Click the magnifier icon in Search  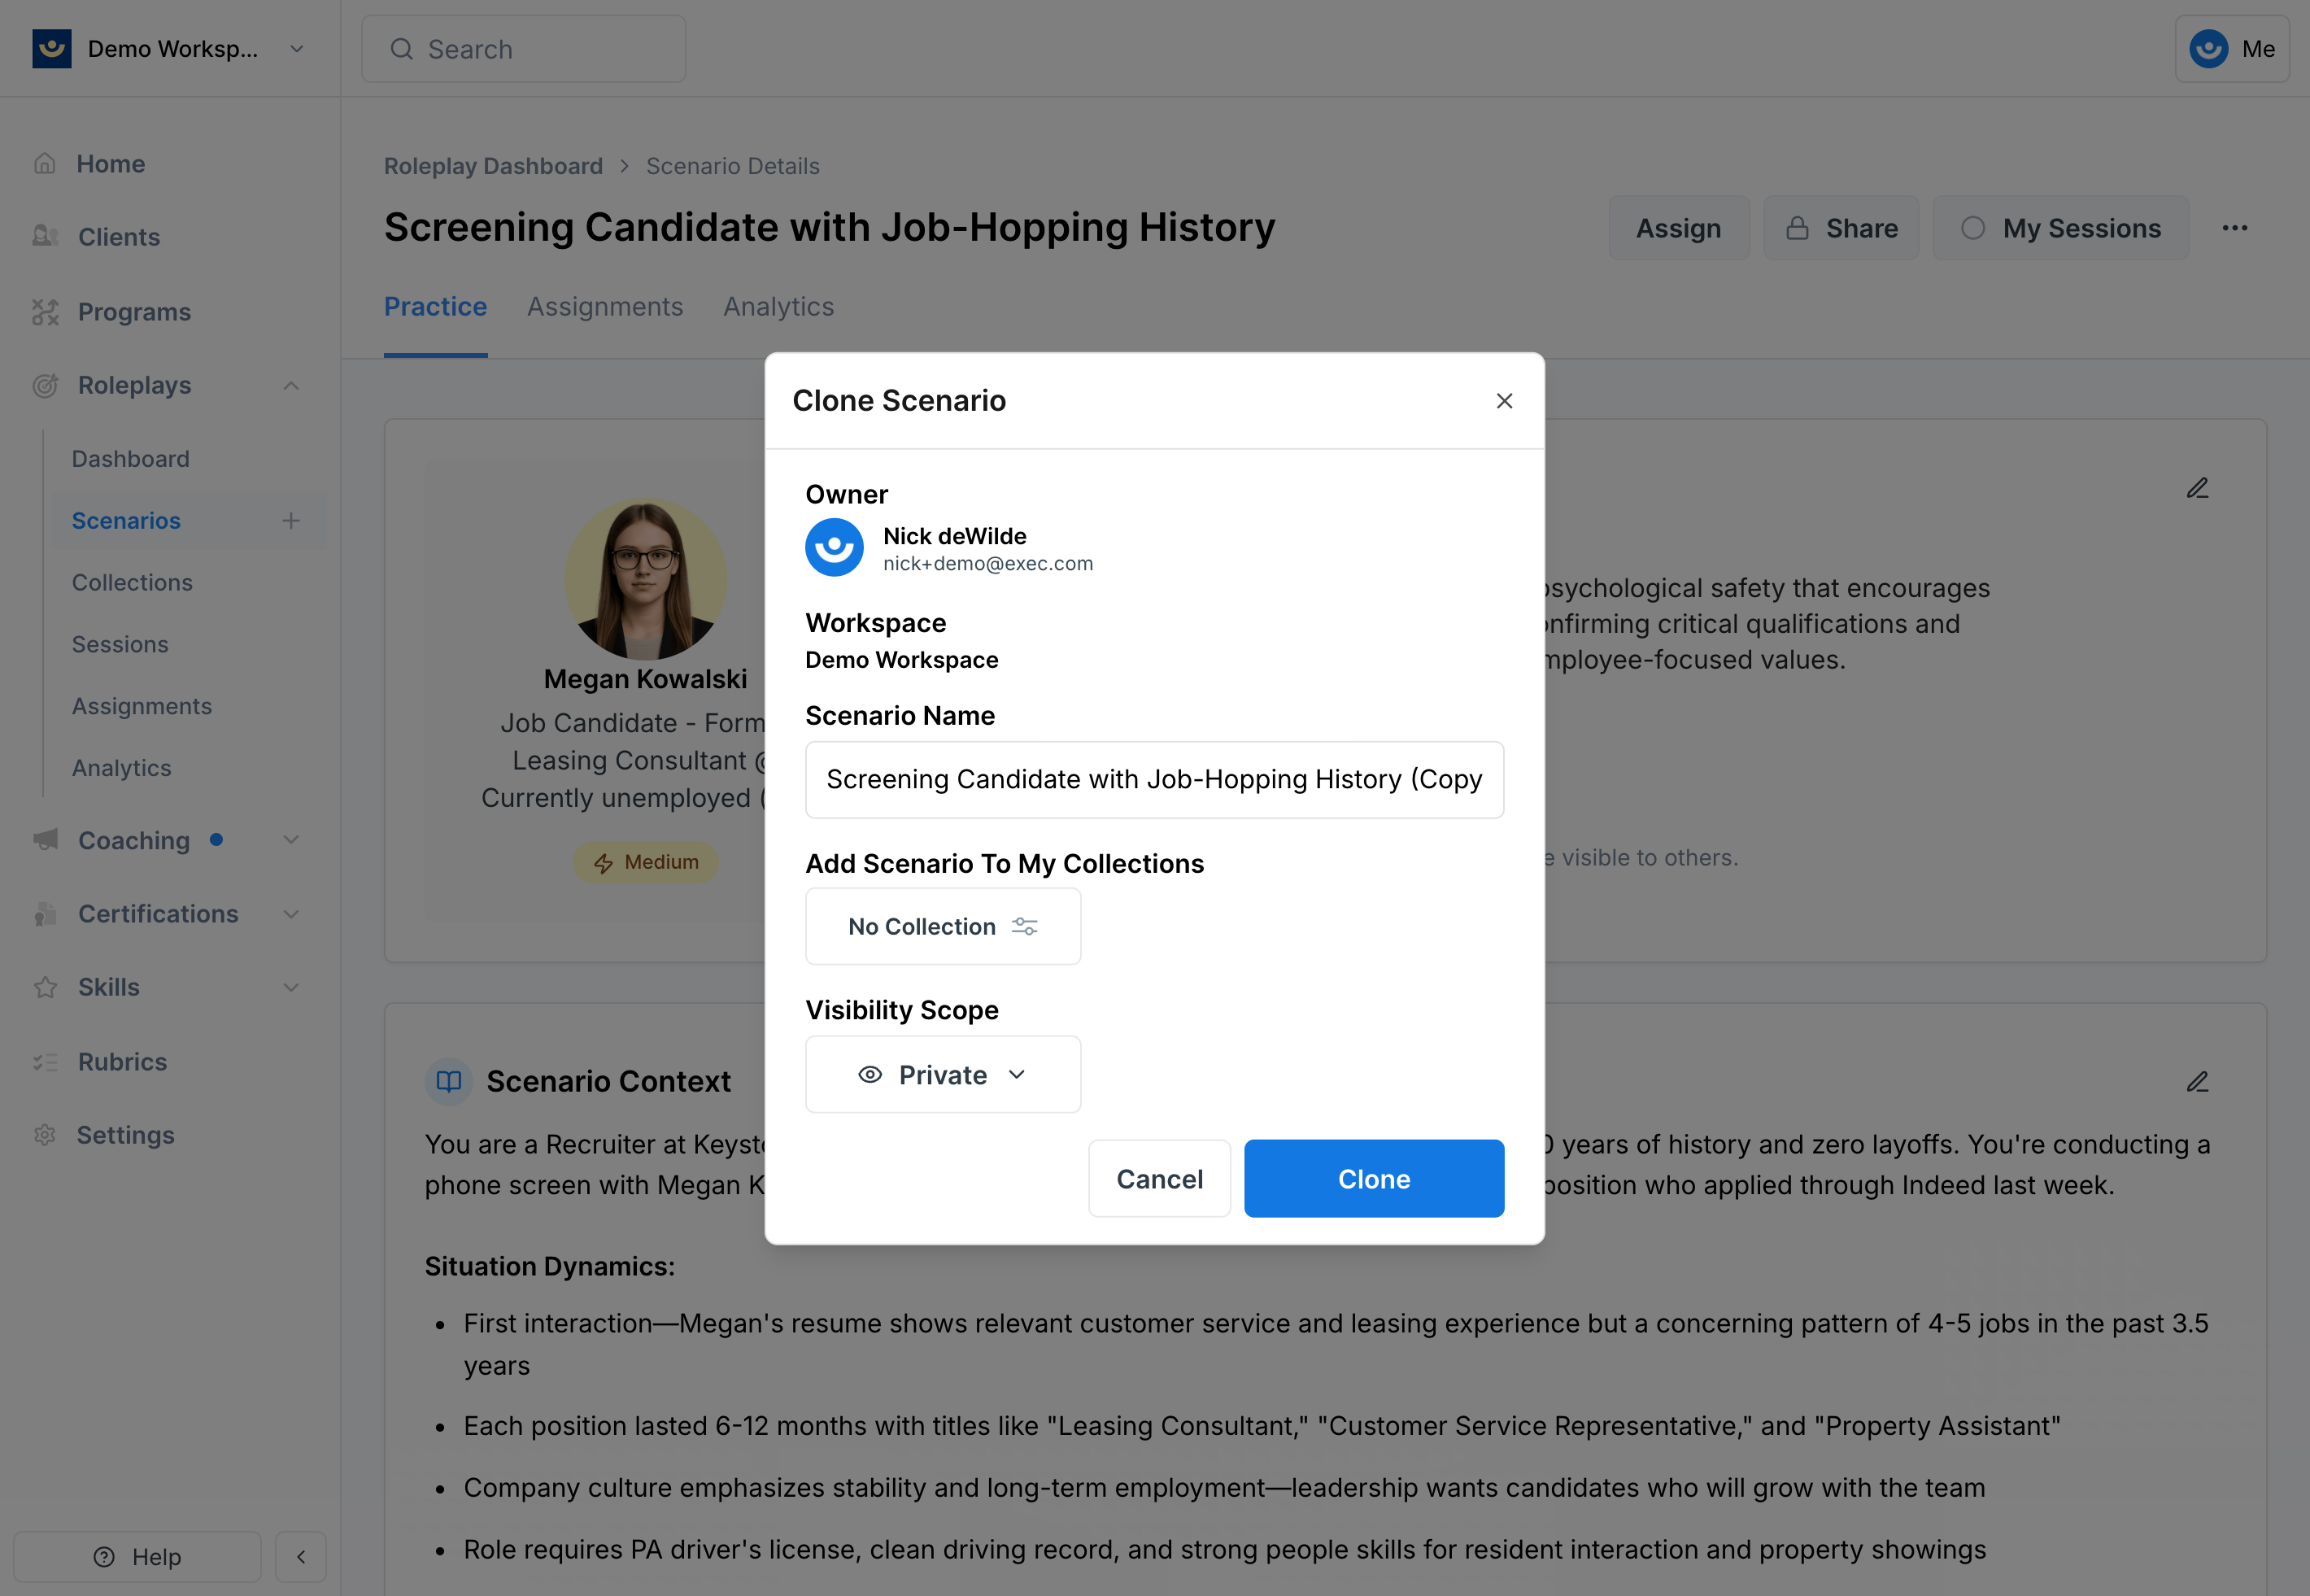pyautogui.click(x=402, y=49)
